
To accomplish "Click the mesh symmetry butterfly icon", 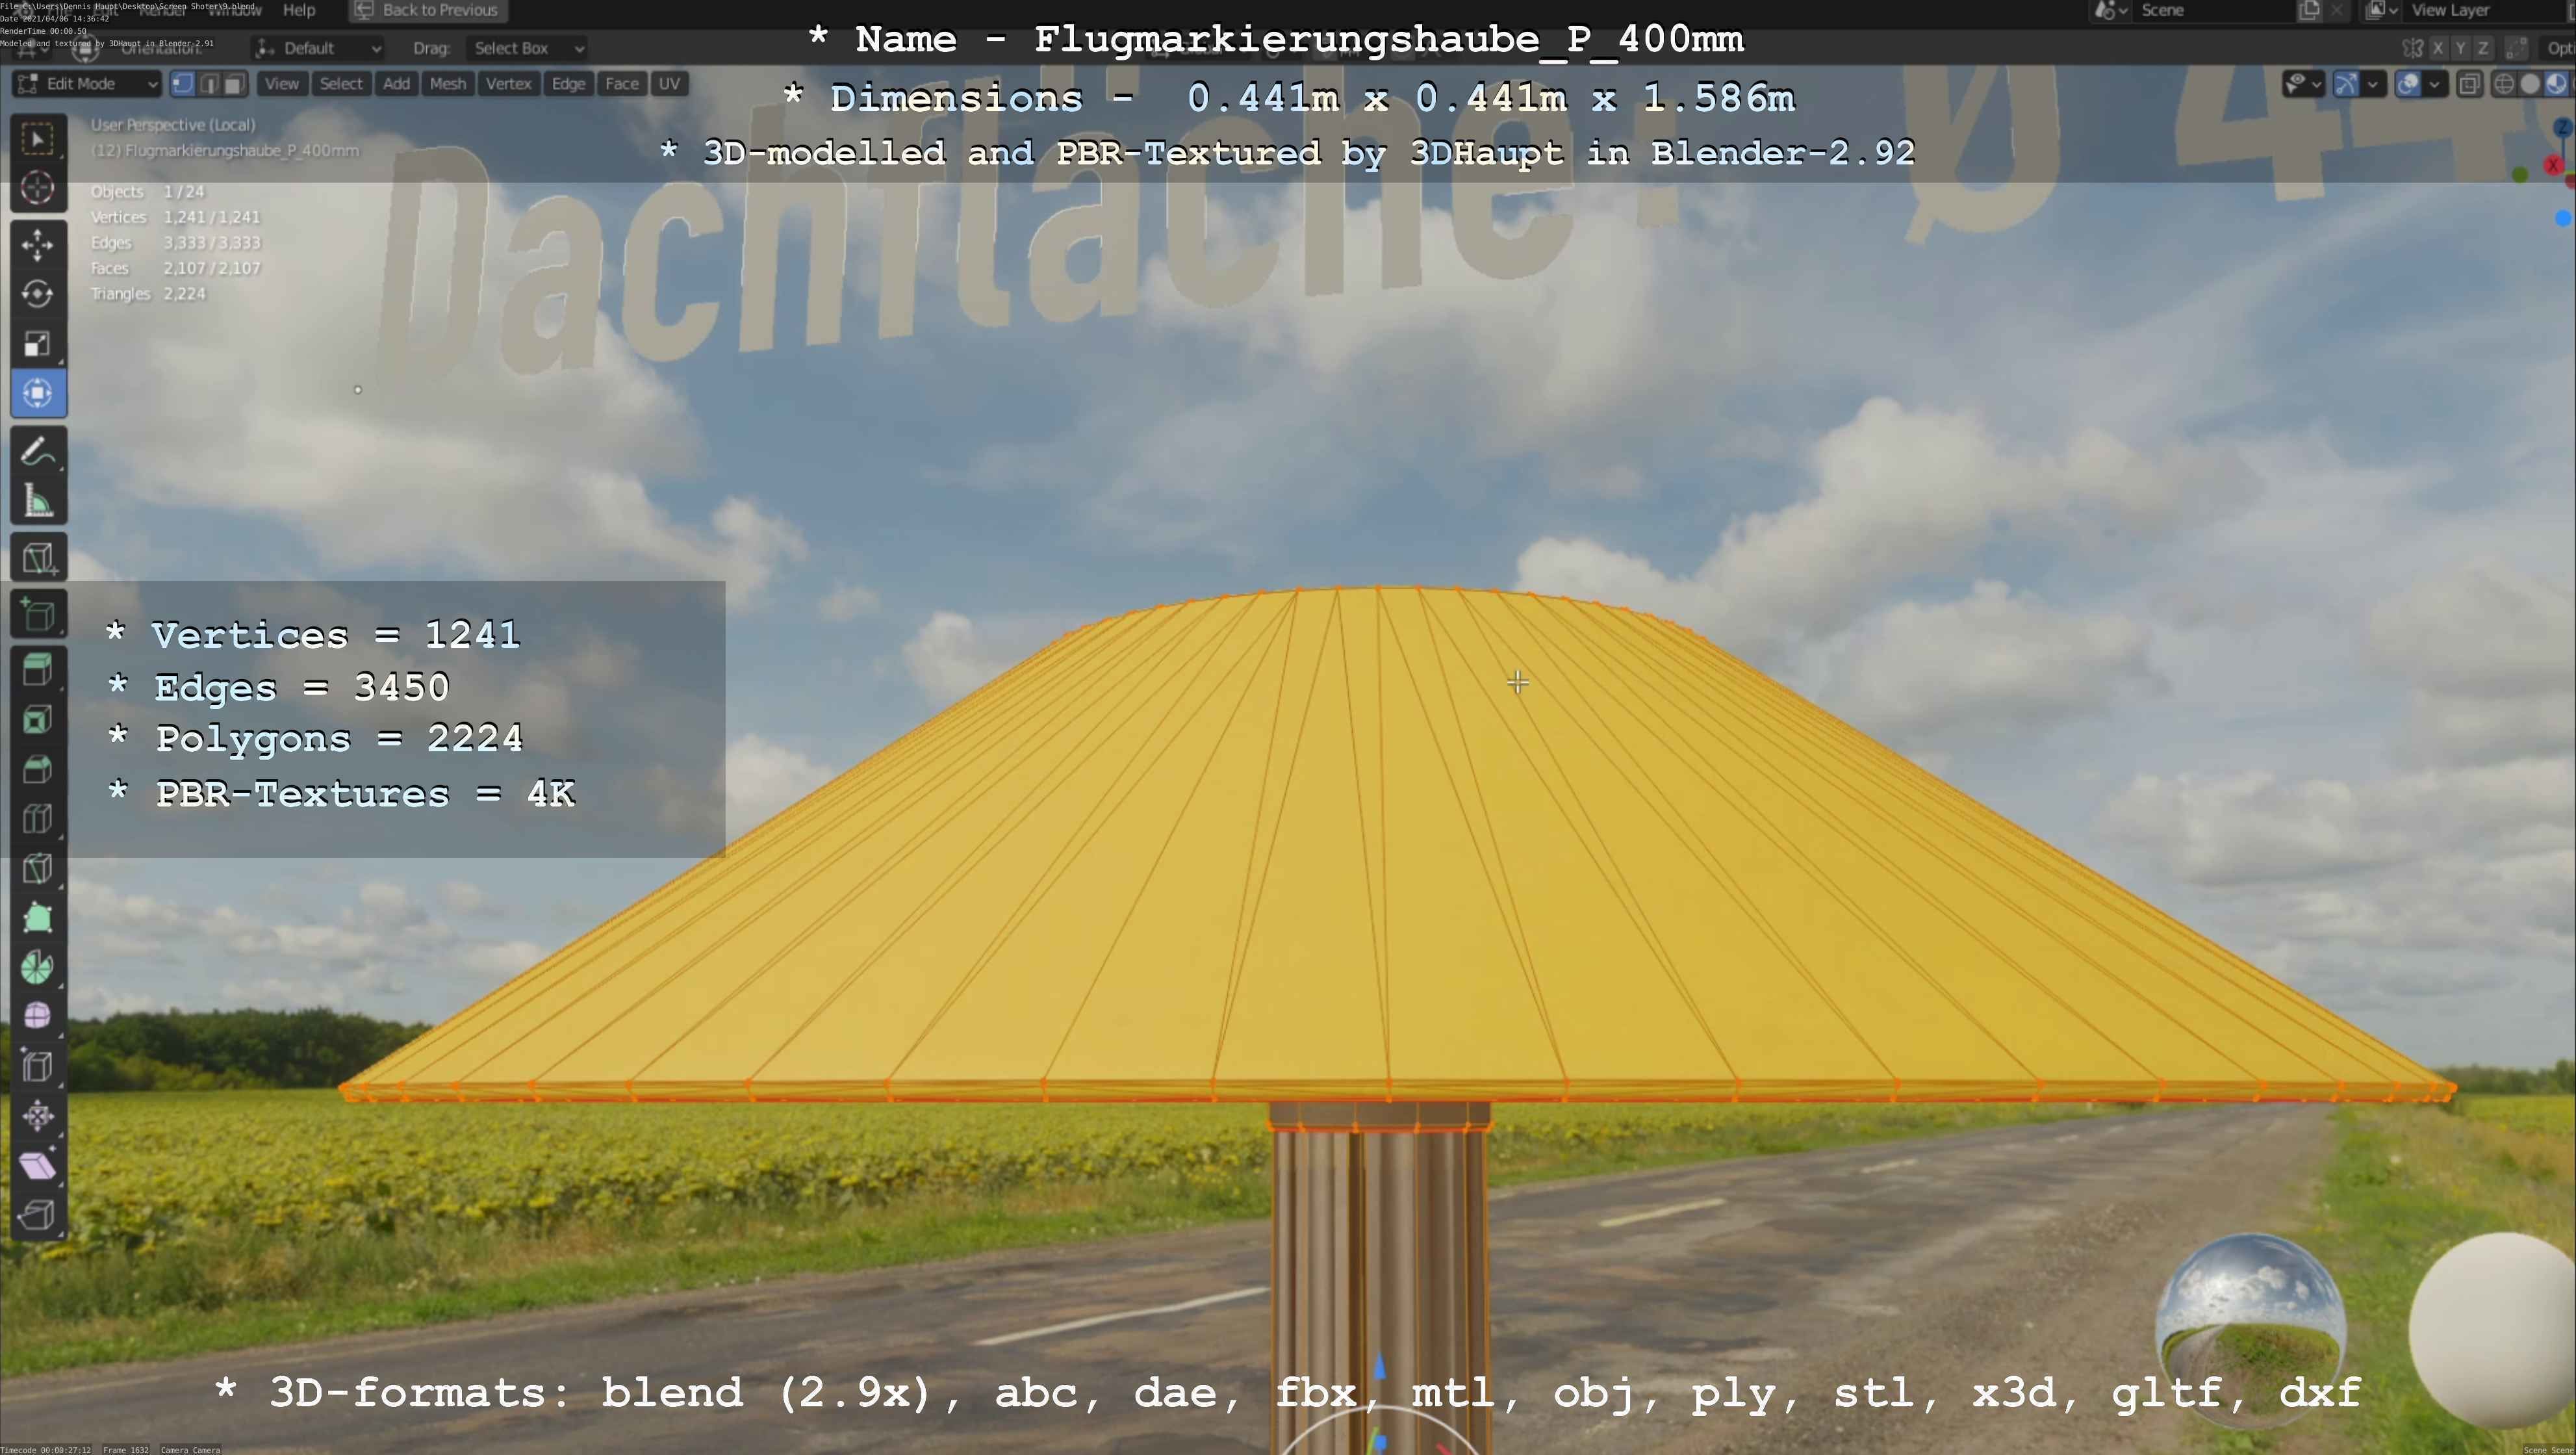I will point(2413,48).
